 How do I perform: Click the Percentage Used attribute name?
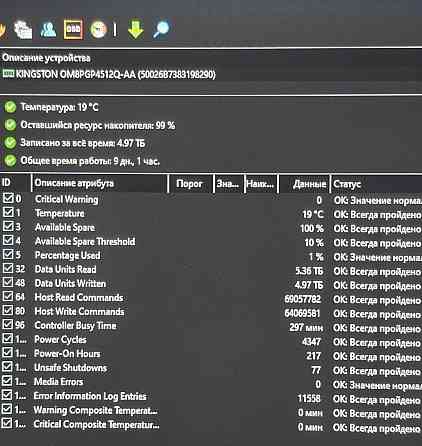pos(67,255)
